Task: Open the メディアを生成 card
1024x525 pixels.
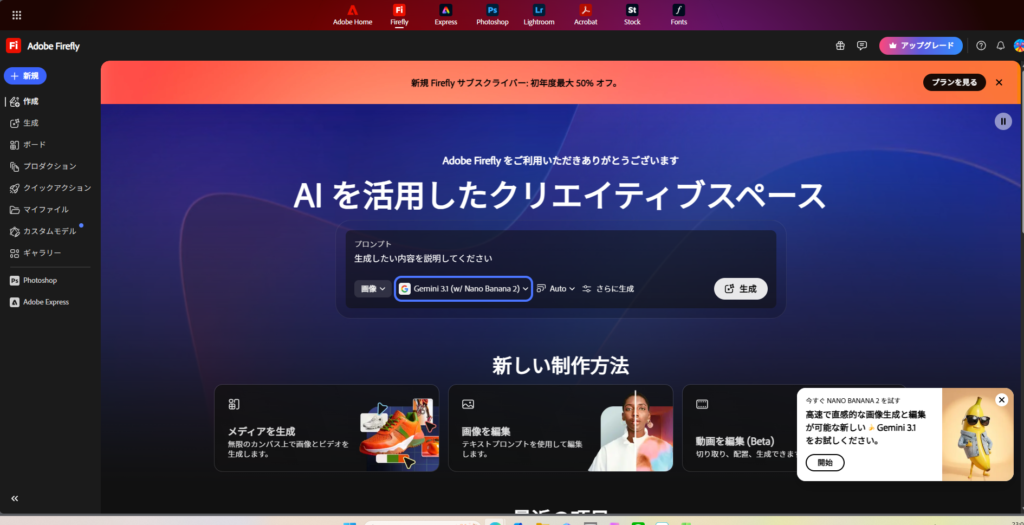Action: tap(327, 428)
